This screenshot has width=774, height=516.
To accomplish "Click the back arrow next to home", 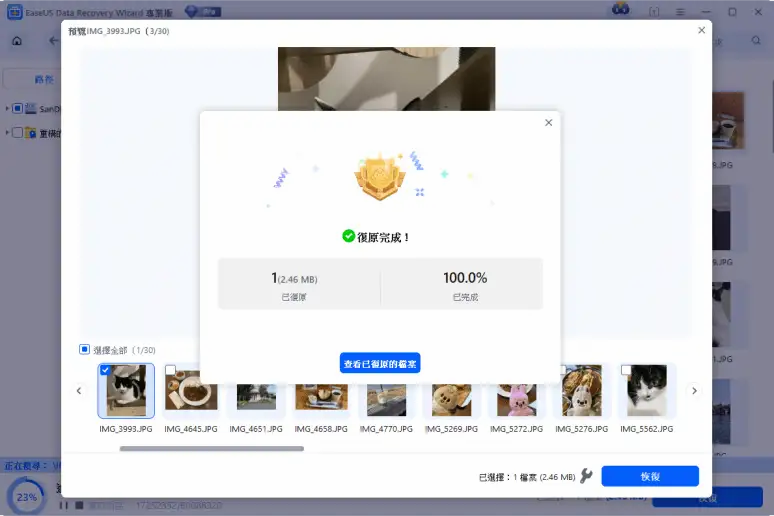I will 53,41.
